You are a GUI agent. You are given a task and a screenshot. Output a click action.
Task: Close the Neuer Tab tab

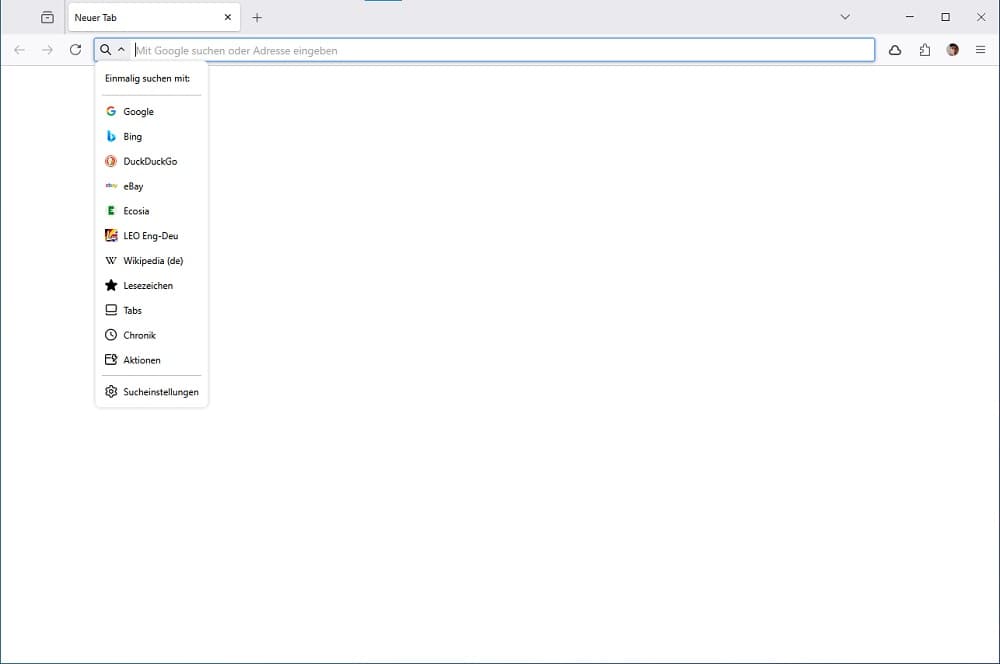pos(228,17)
